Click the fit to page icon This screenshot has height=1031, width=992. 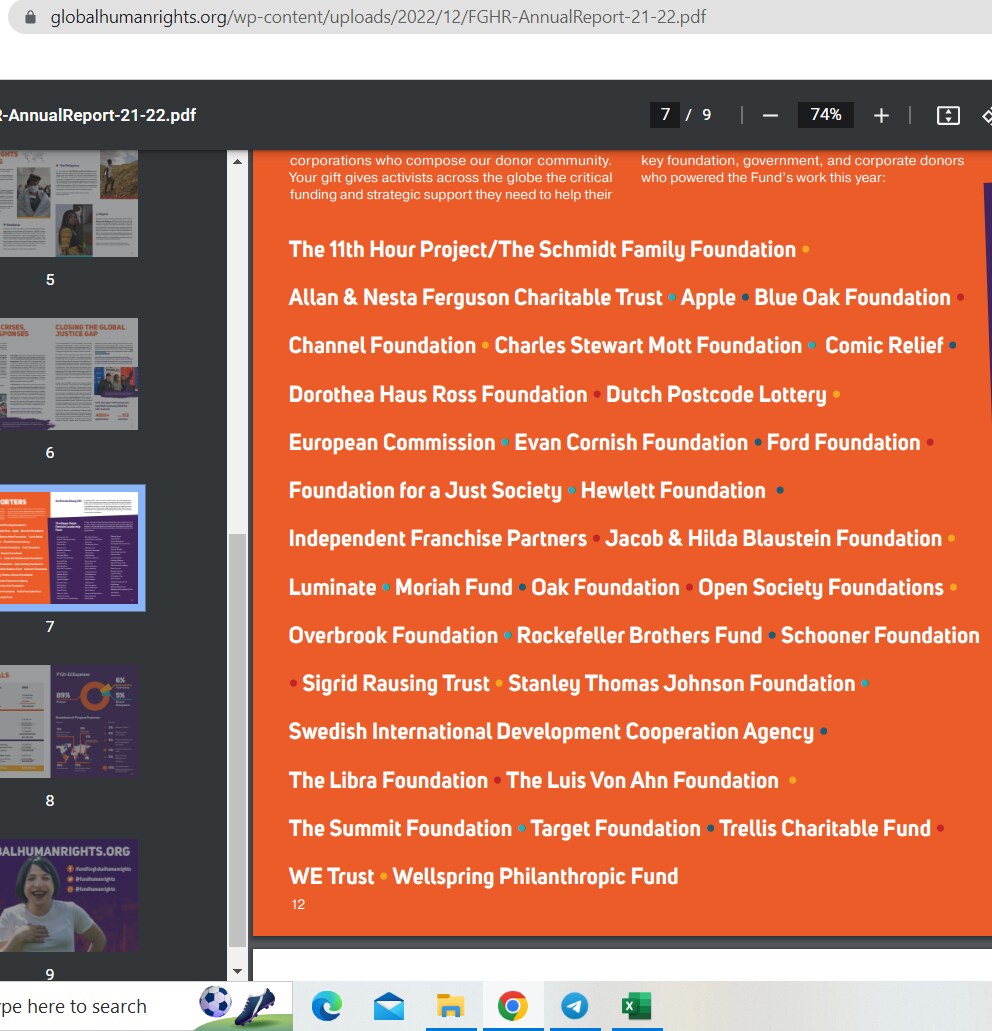point(948,115)
